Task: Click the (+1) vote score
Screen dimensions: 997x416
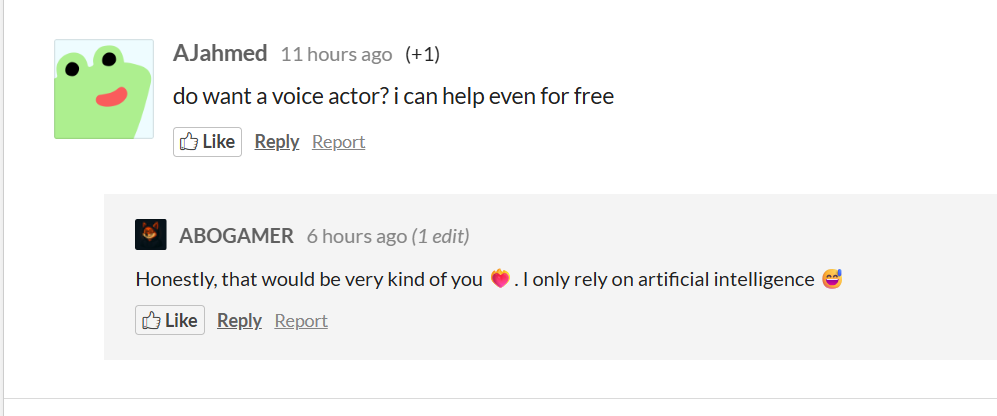Action: click(x=422, y=54)
